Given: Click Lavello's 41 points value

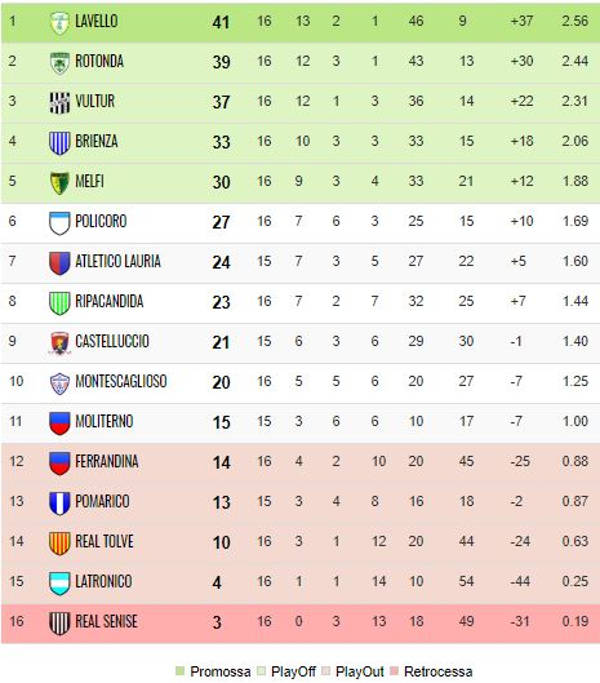Looking at the screenshot, I should (x=221, y=22).
